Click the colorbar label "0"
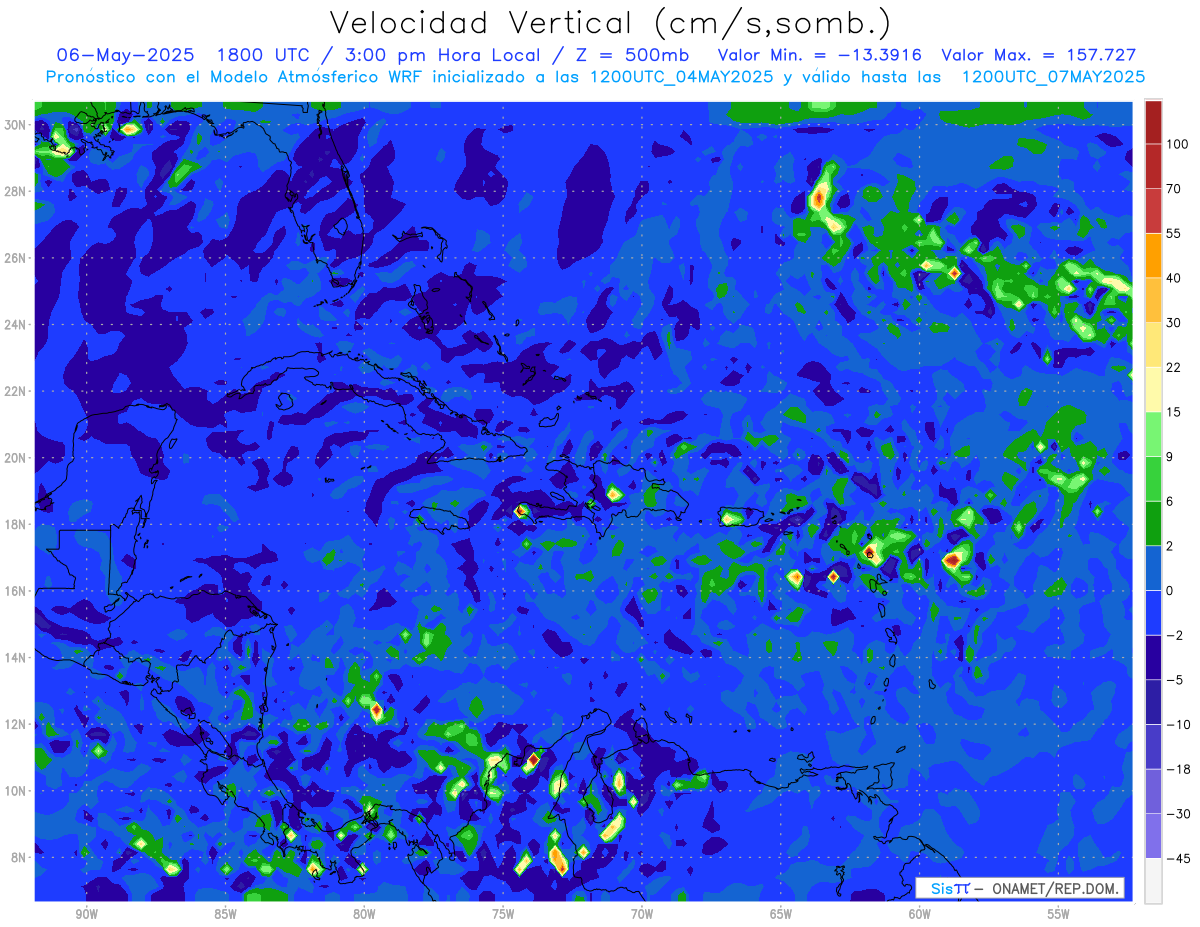This screenshot has height=927, width=1200. 1170,591
